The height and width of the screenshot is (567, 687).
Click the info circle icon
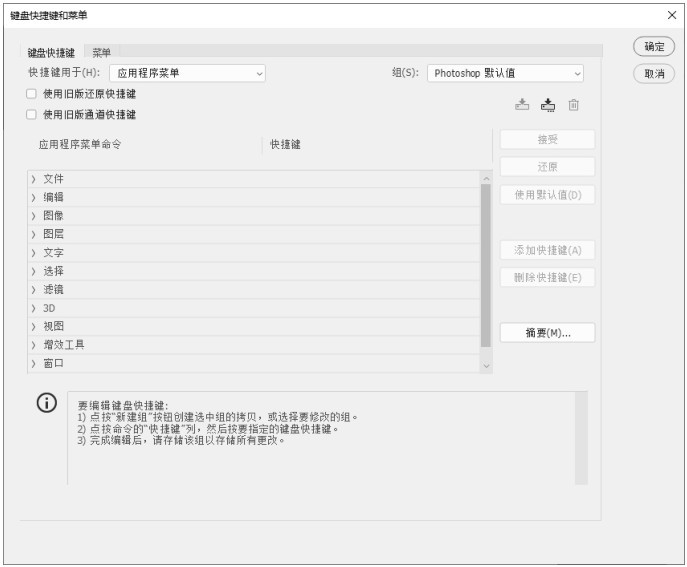point(47,402)
